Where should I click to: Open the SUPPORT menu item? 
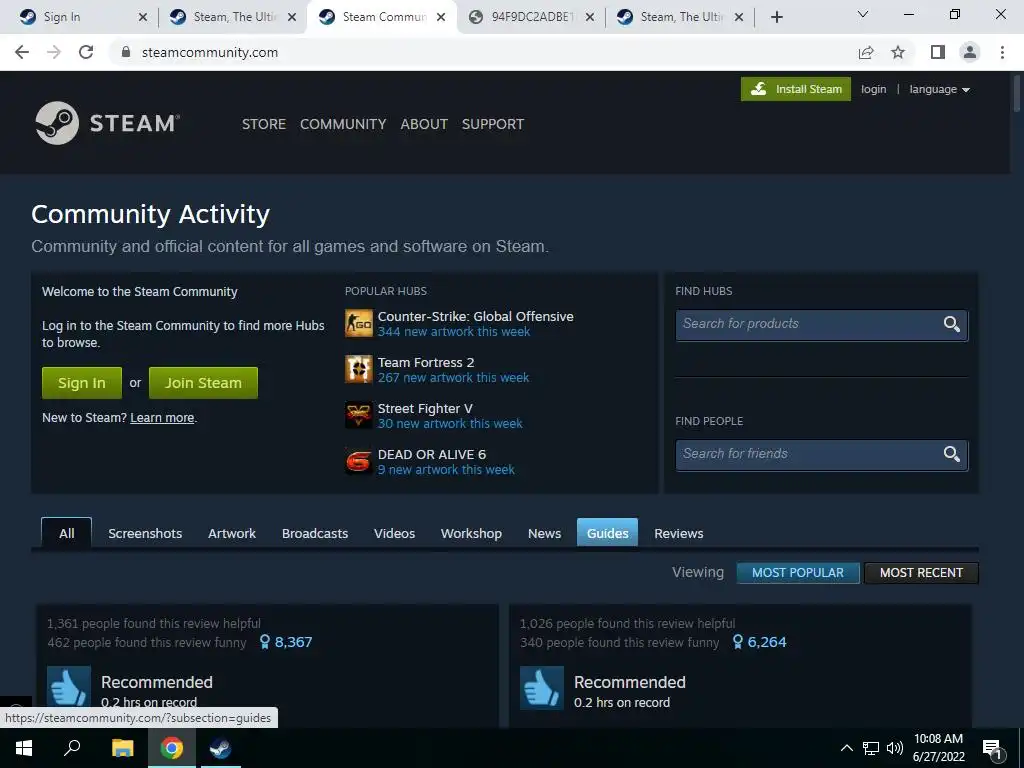click(x=492, y=124)
